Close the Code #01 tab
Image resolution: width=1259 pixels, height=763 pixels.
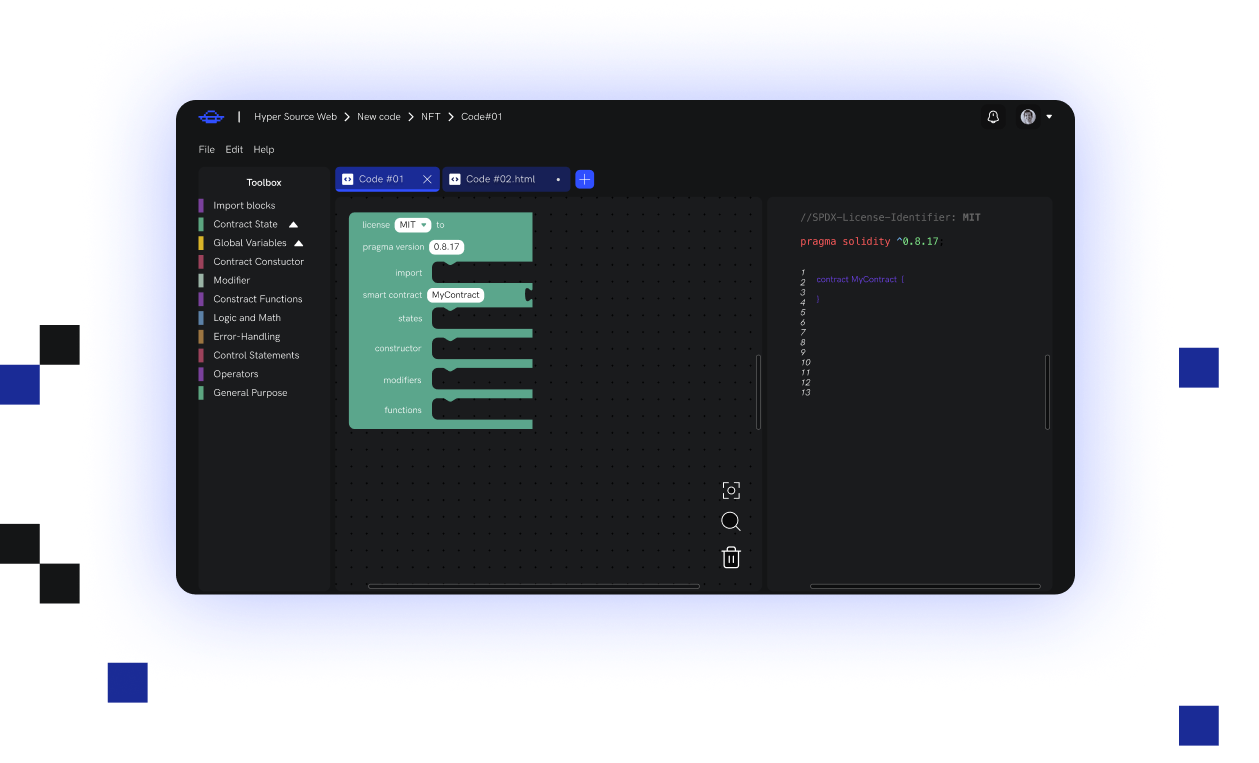coord(427,179)
